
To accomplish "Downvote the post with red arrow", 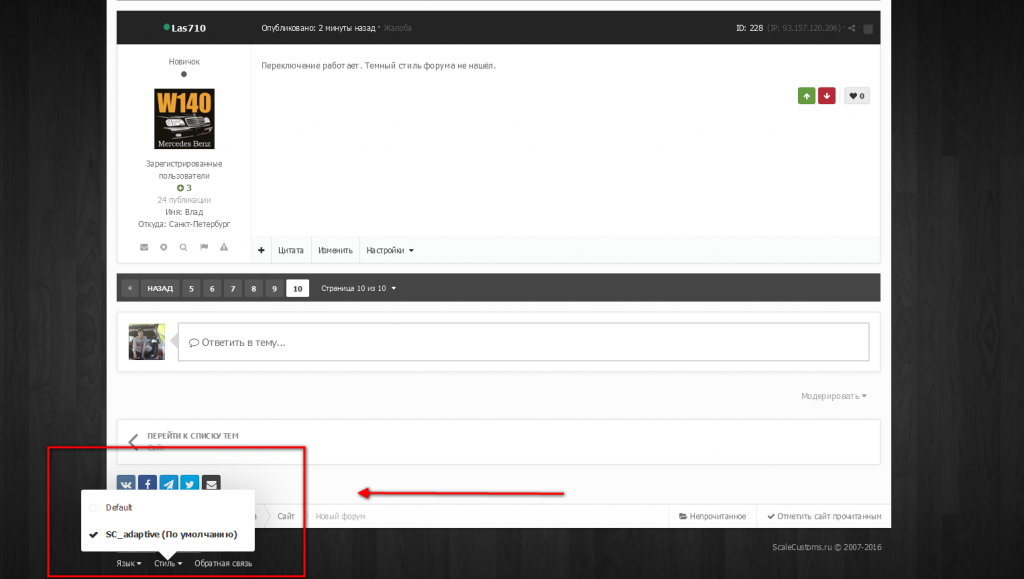I will pyautogui.click(x=826, y=96).
